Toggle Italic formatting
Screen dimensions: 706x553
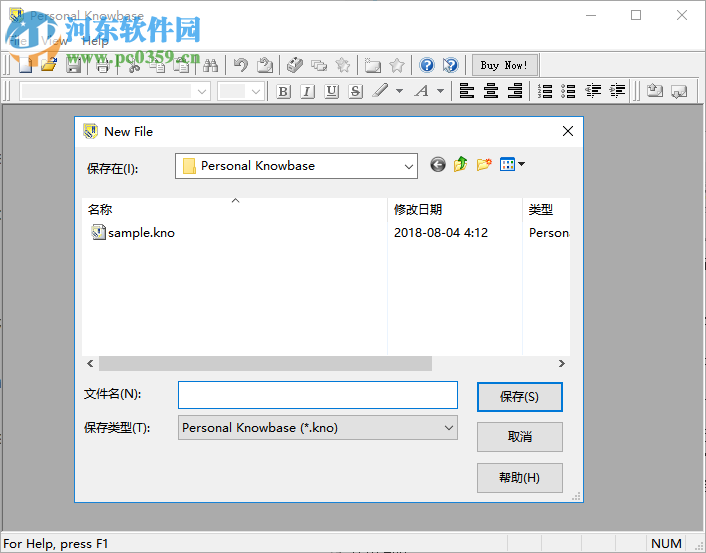coord(307,91)
